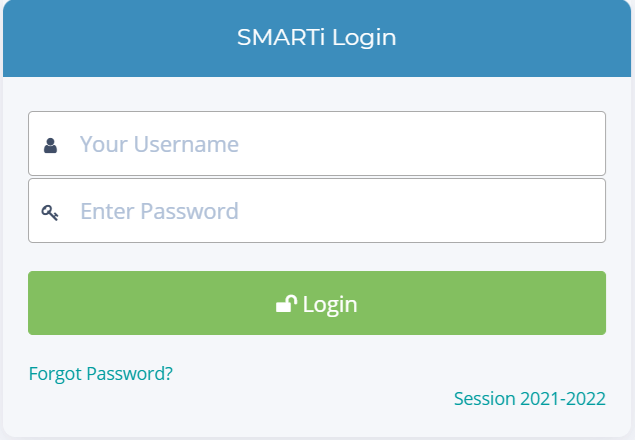This screenshot has width=635, height=440.
Task: Open the Forgot Password? link
Action: tap(101, 374)
